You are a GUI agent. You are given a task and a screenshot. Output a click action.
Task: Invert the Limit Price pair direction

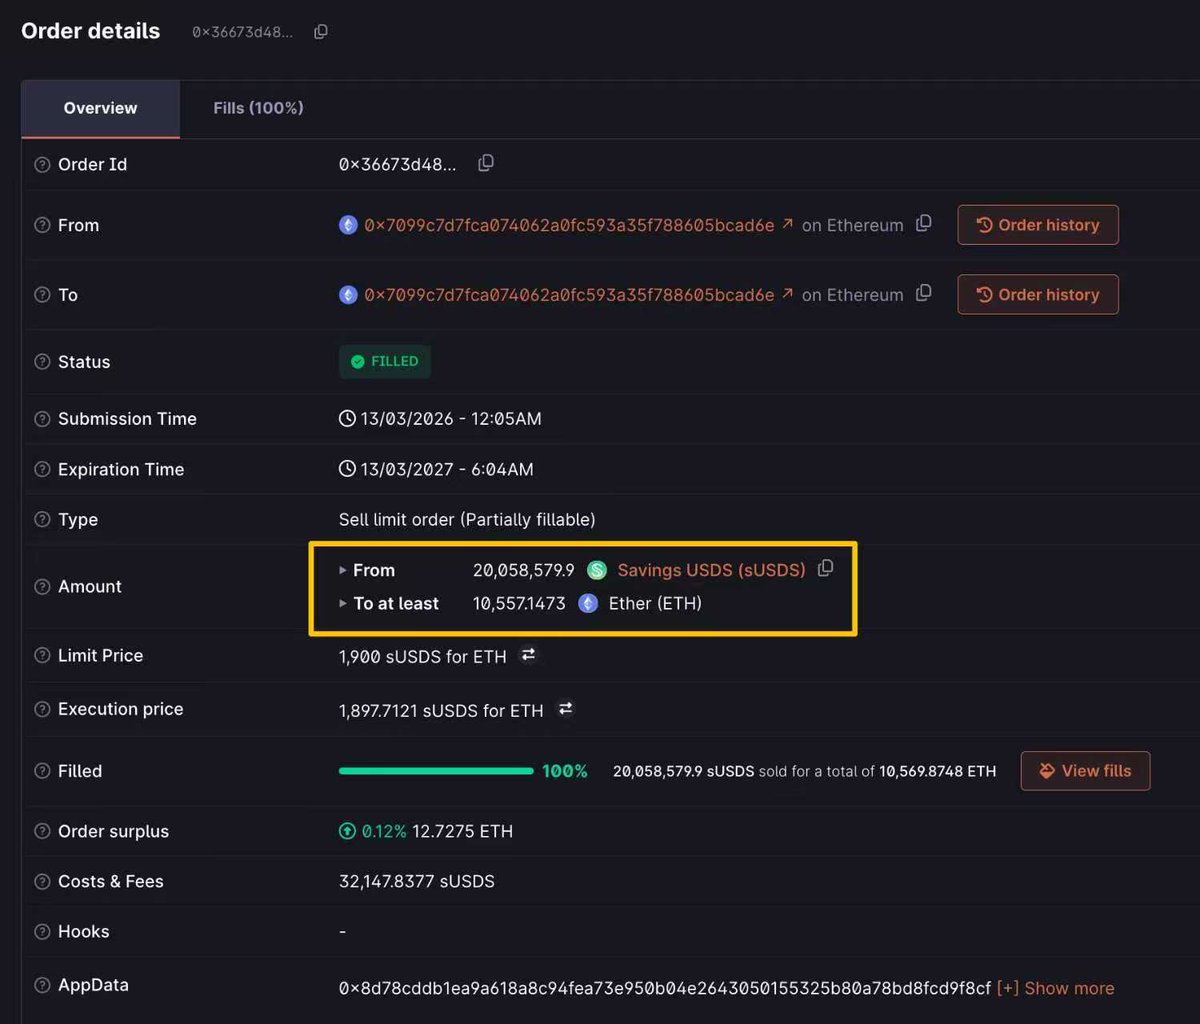pyautogui.click(x=528, y=655)
